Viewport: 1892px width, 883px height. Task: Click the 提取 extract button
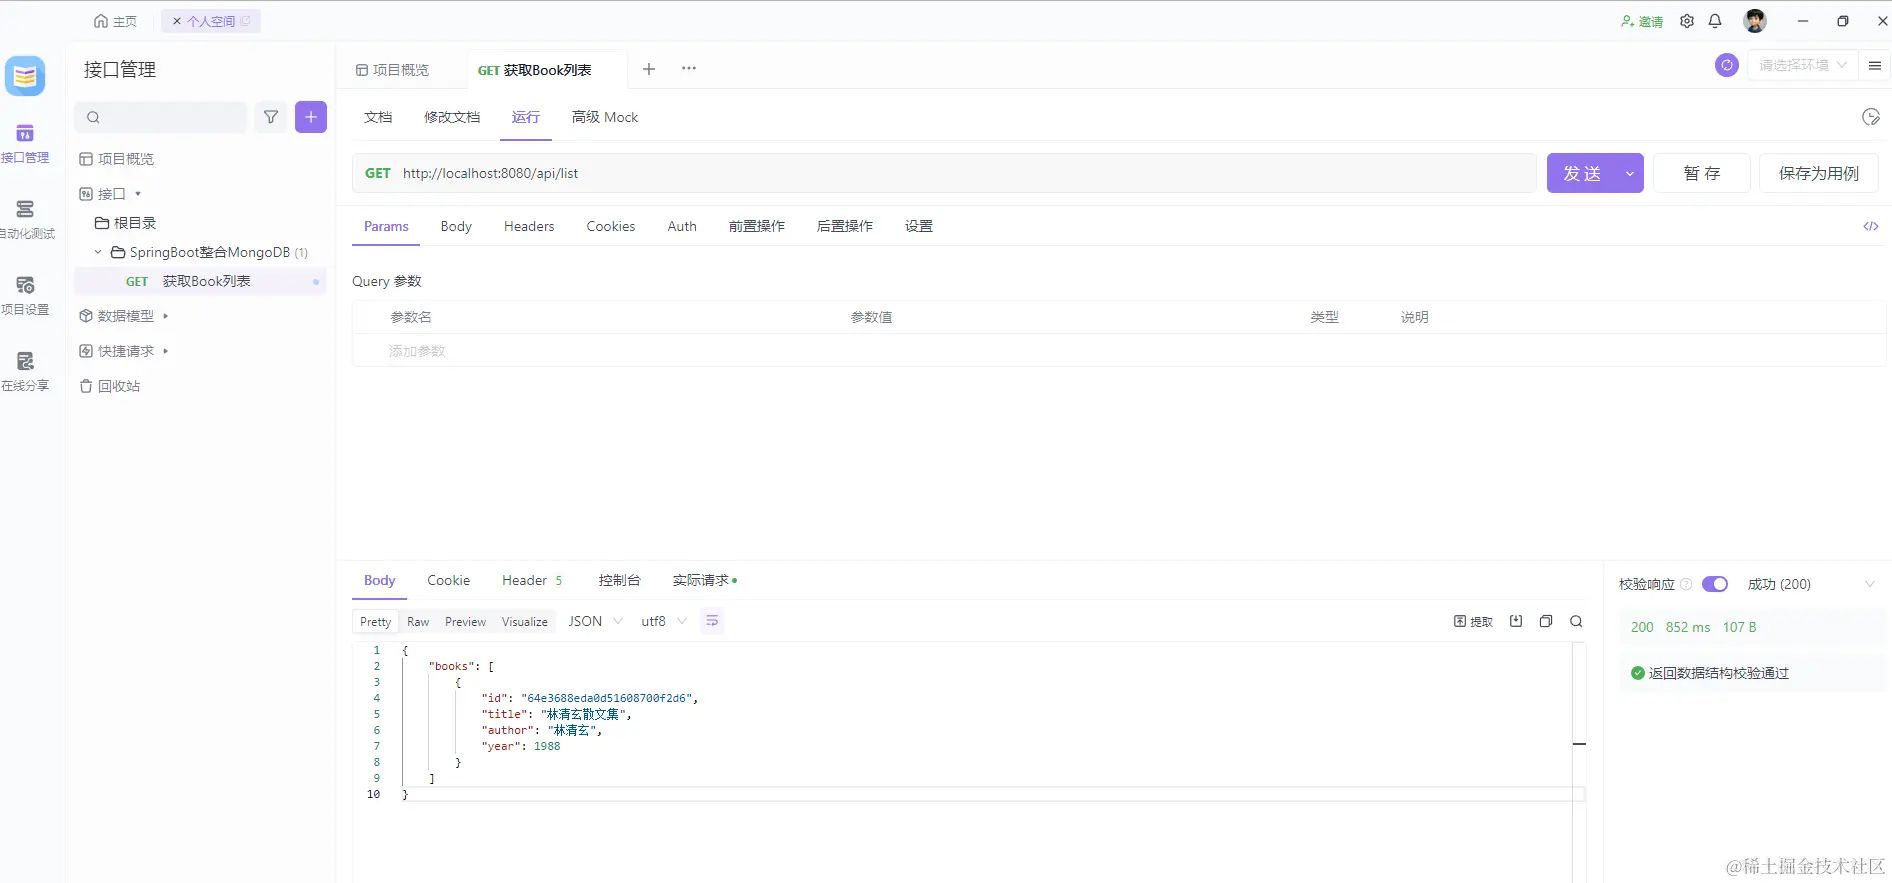[1473, 621]
